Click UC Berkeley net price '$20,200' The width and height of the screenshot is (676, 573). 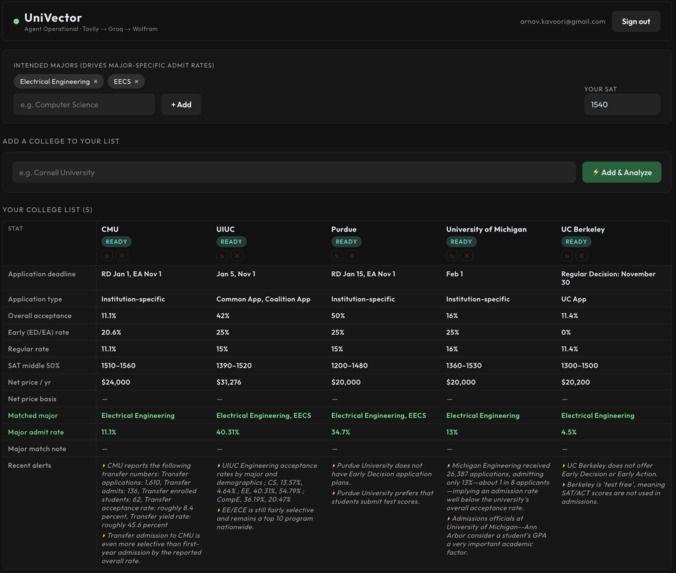(x=576, y=382)
